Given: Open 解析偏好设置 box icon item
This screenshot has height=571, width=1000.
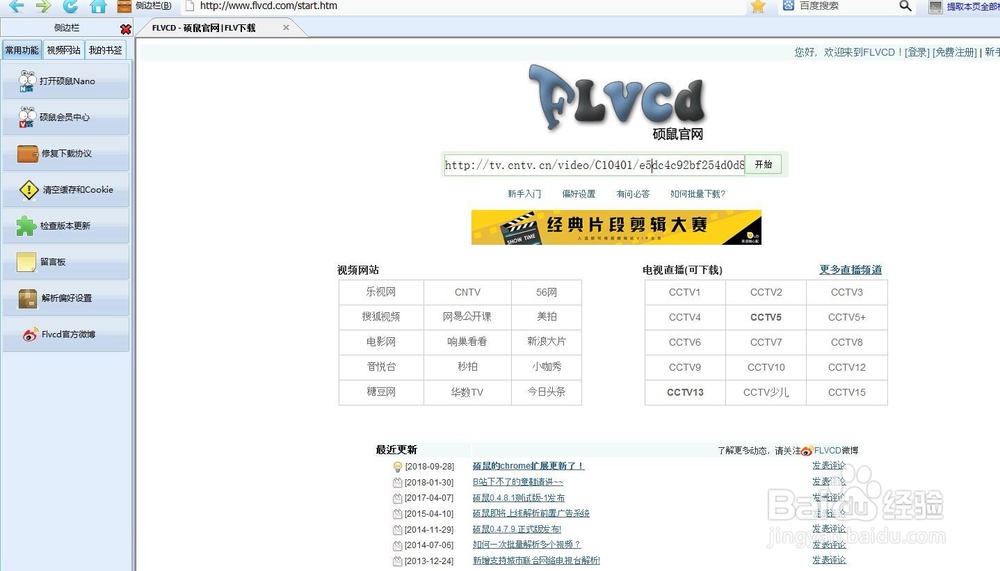Looking at the screenshot, I should click(66, 298).
